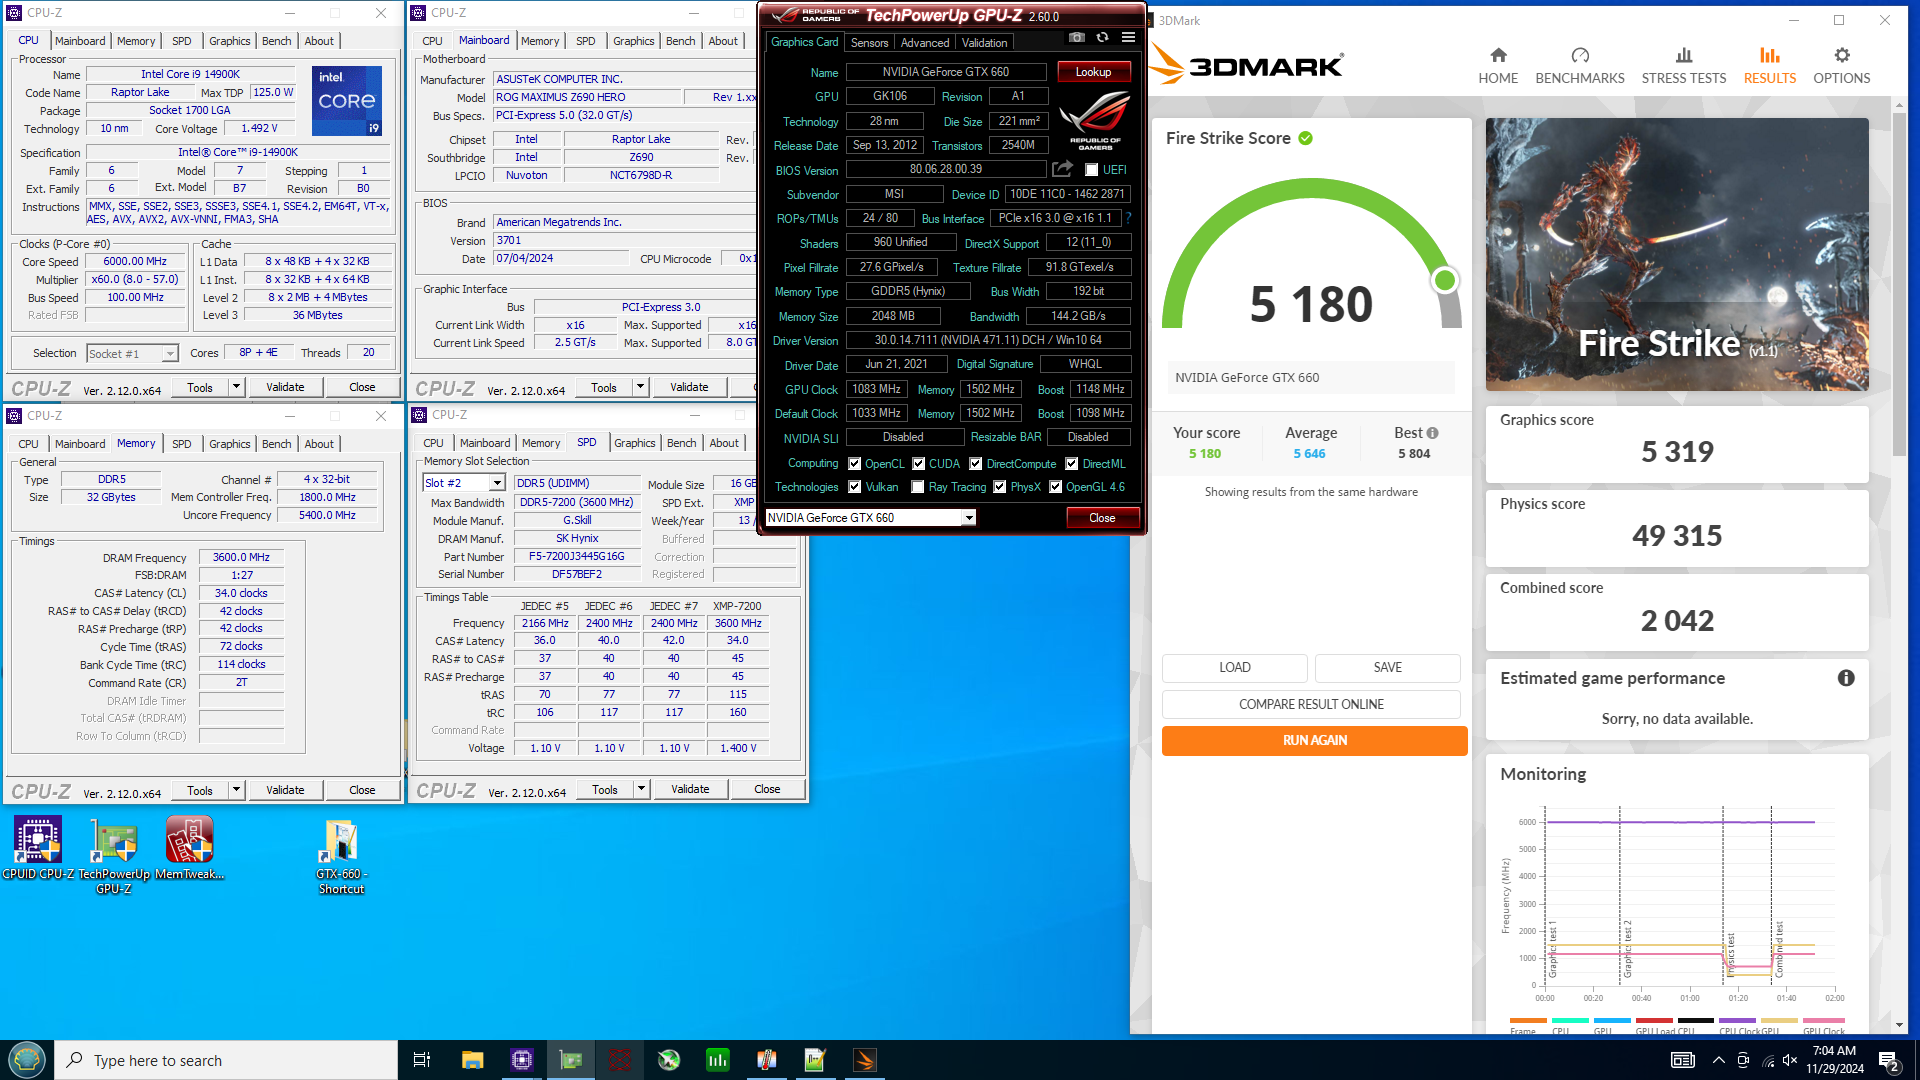Click the Estimated game performance info icon

coord(1846,678)
